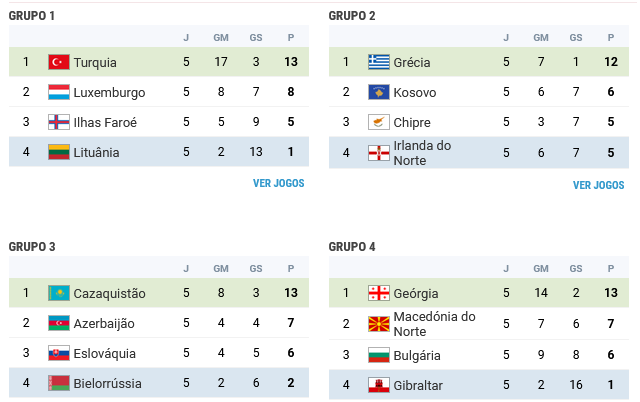Click the GRUPO 4 heading

[352, 247]
